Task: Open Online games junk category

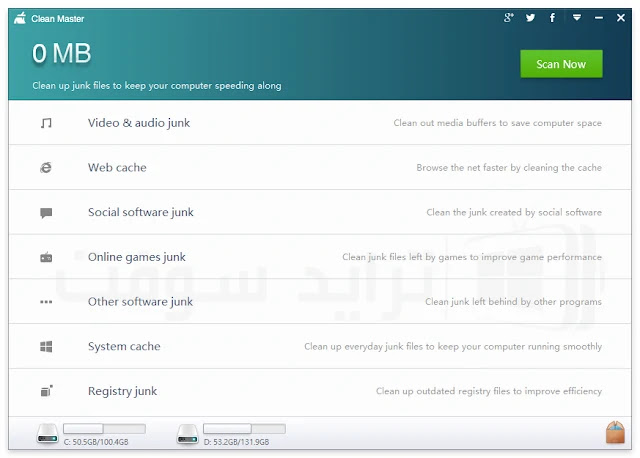Action: pos(137,257)
